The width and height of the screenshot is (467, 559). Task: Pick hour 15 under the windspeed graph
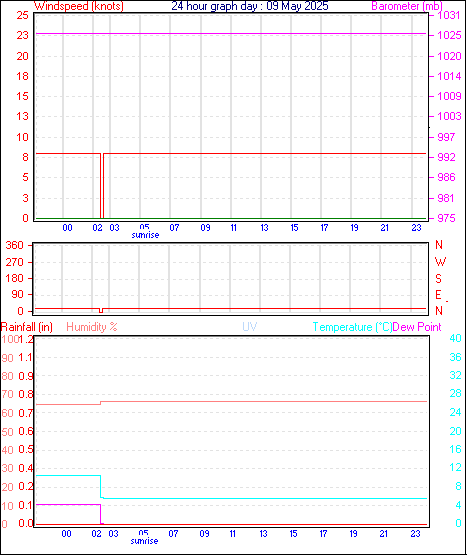[294, 227]
